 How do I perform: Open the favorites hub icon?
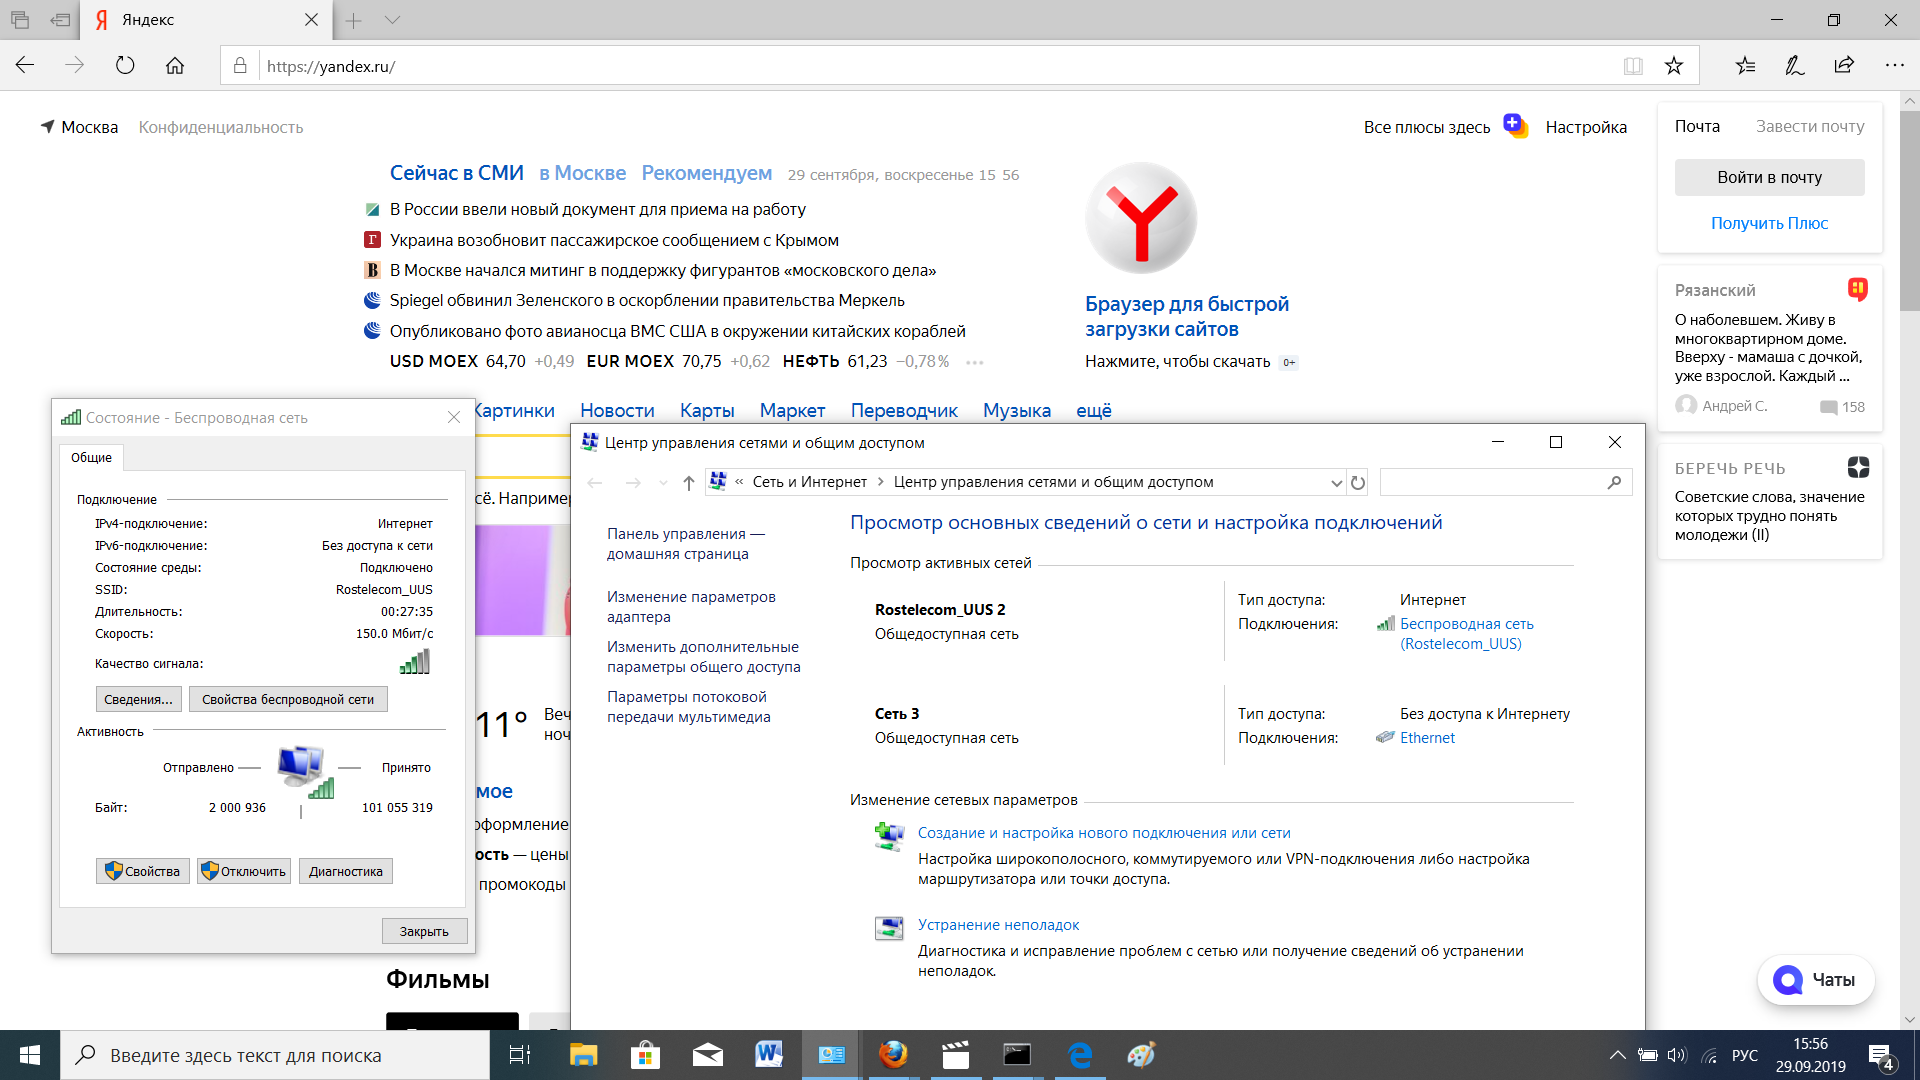[x=1745, y=66]
